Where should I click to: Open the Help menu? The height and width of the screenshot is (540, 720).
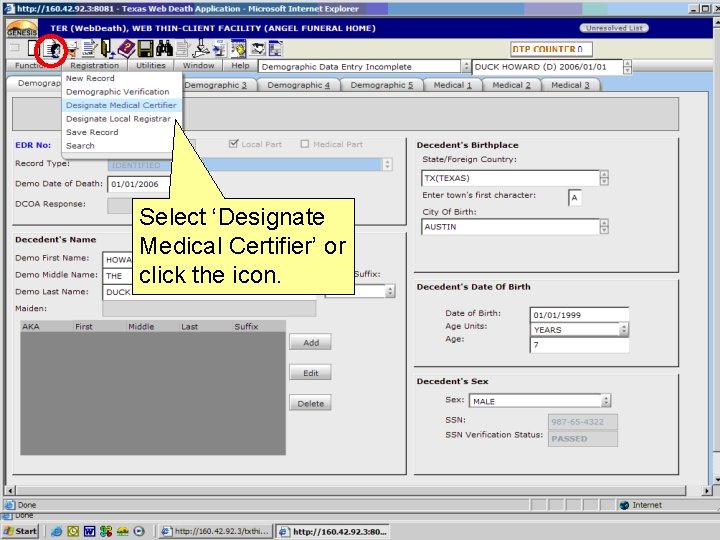pos(240,66)
